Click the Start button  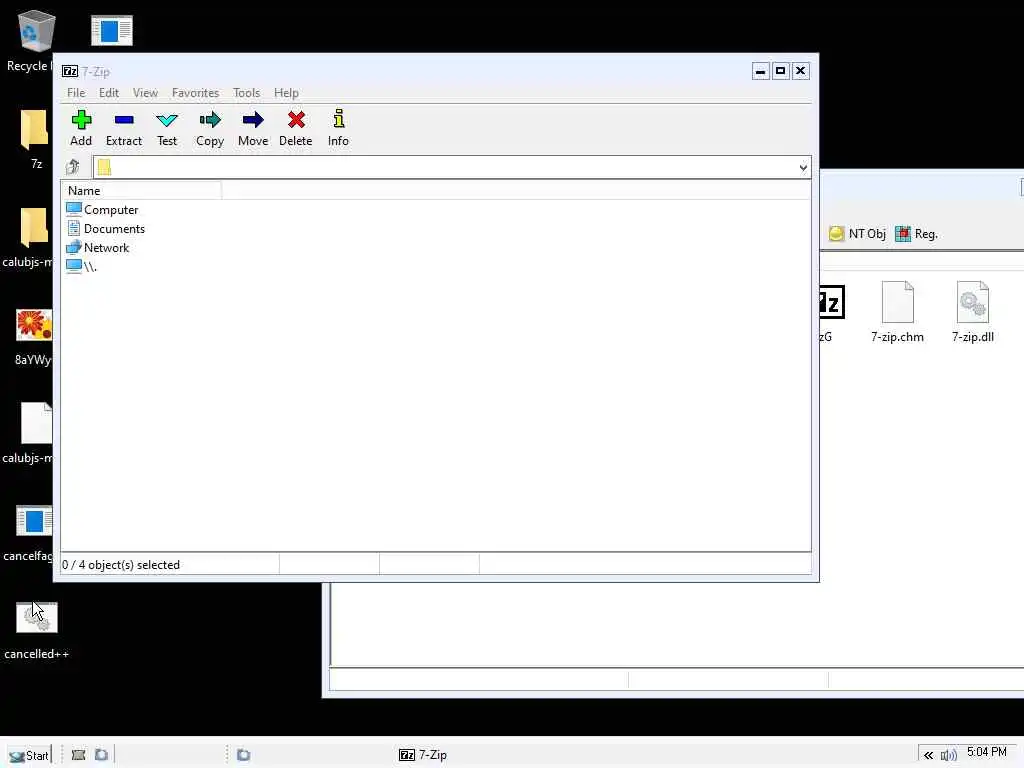tap(29, 755)
